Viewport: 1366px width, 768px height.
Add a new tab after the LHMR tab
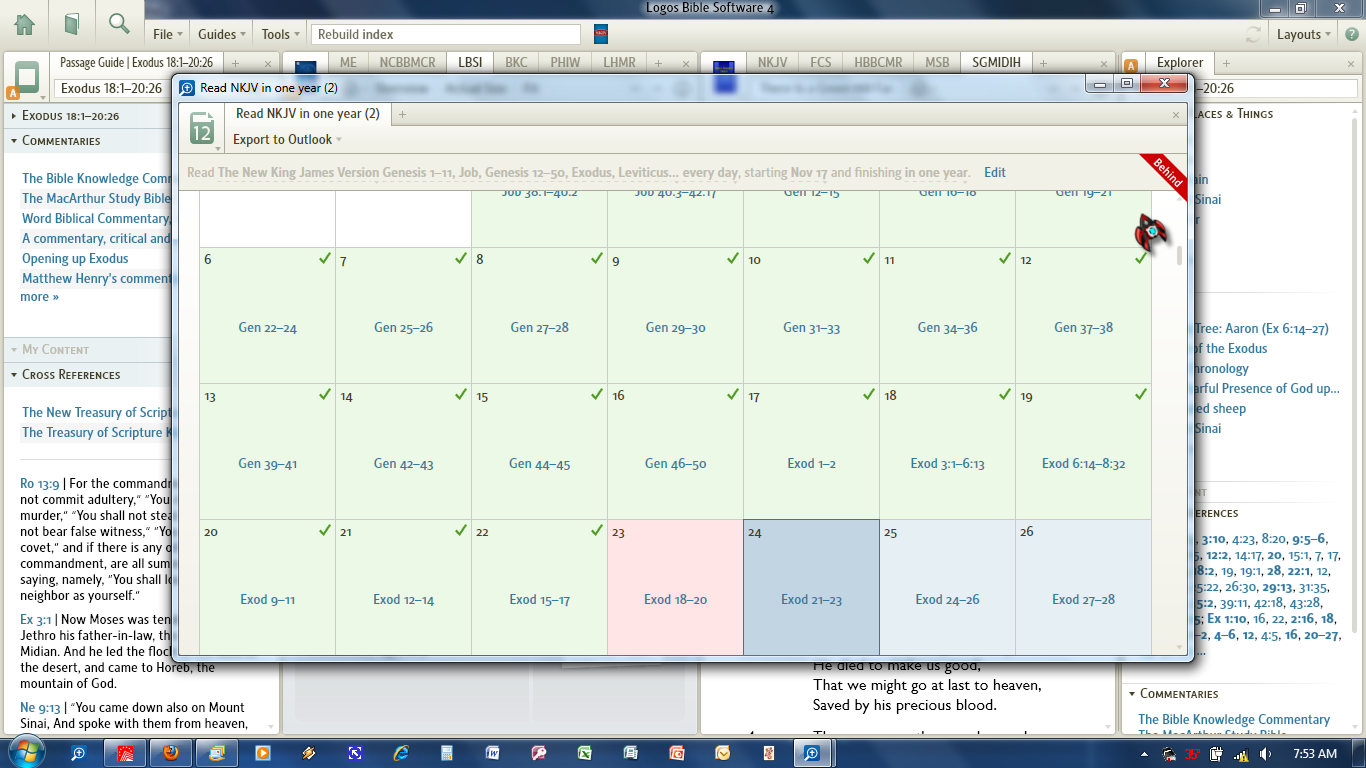pyautogui.click(x=658, y=62)
